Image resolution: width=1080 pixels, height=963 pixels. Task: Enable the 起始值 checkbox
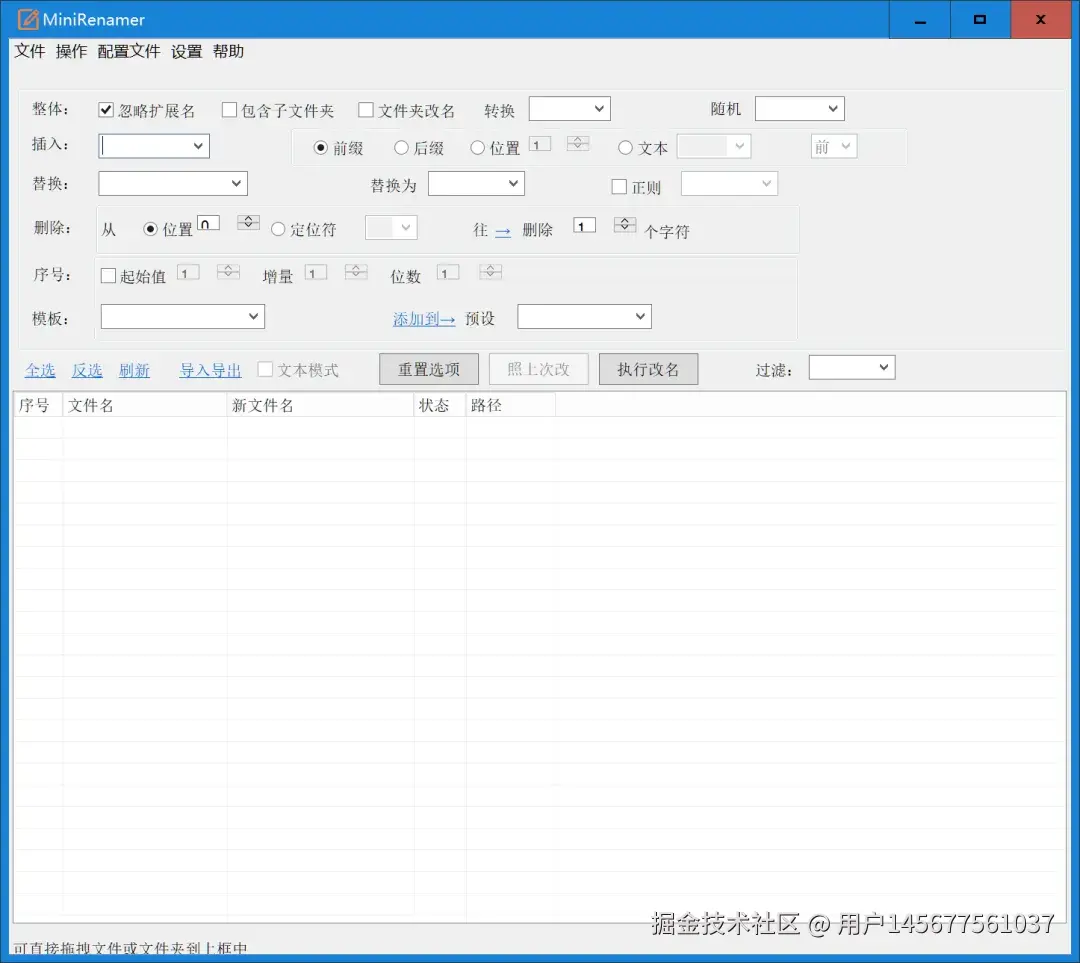point(108,276)
